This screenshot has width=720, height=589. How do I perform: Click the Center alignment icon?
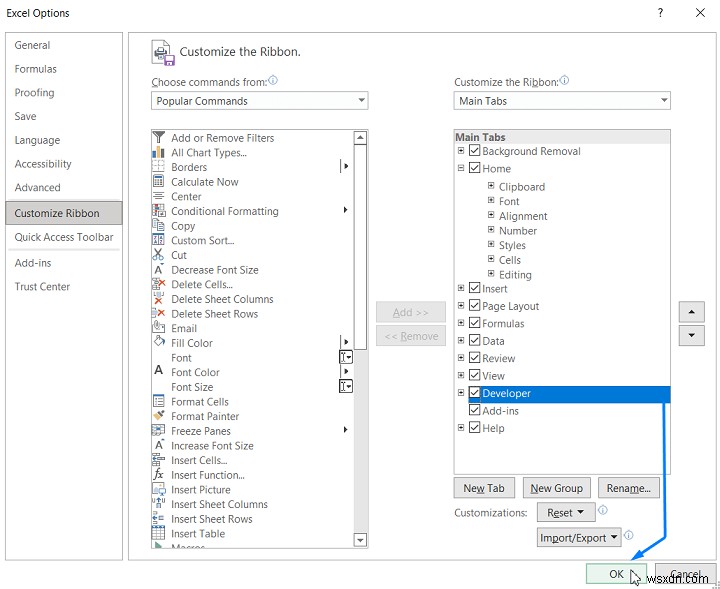(x=158, y=196)
